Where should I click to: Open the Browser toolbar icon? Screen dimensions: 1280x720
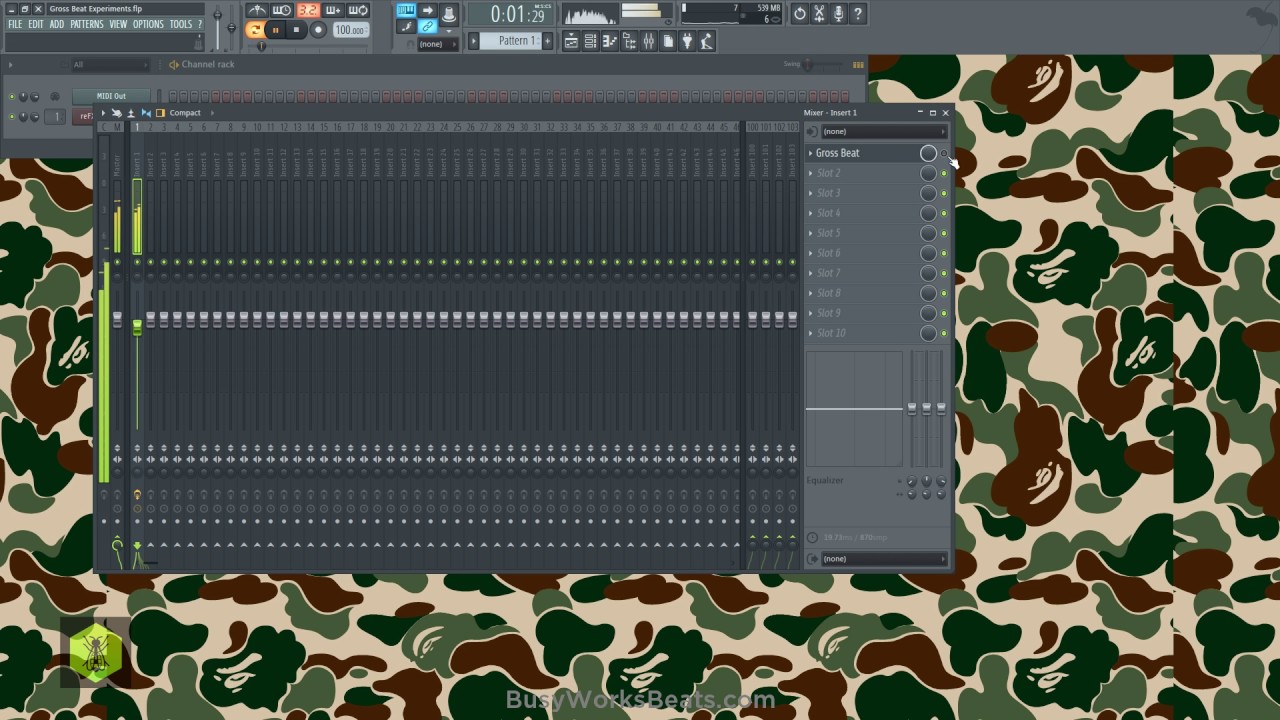629,41
